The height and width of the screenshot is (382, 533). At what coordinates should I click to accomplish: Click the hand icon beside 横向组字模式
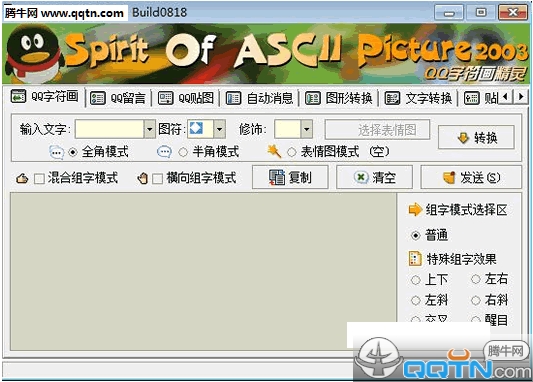[x=142, y=178]
